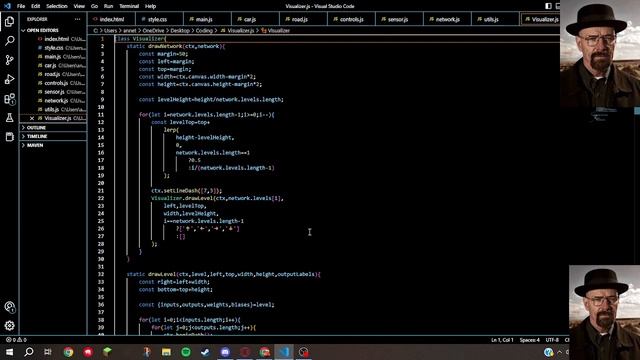
Task: Switch to the index.html tab
Action: (x=111, y=19)
